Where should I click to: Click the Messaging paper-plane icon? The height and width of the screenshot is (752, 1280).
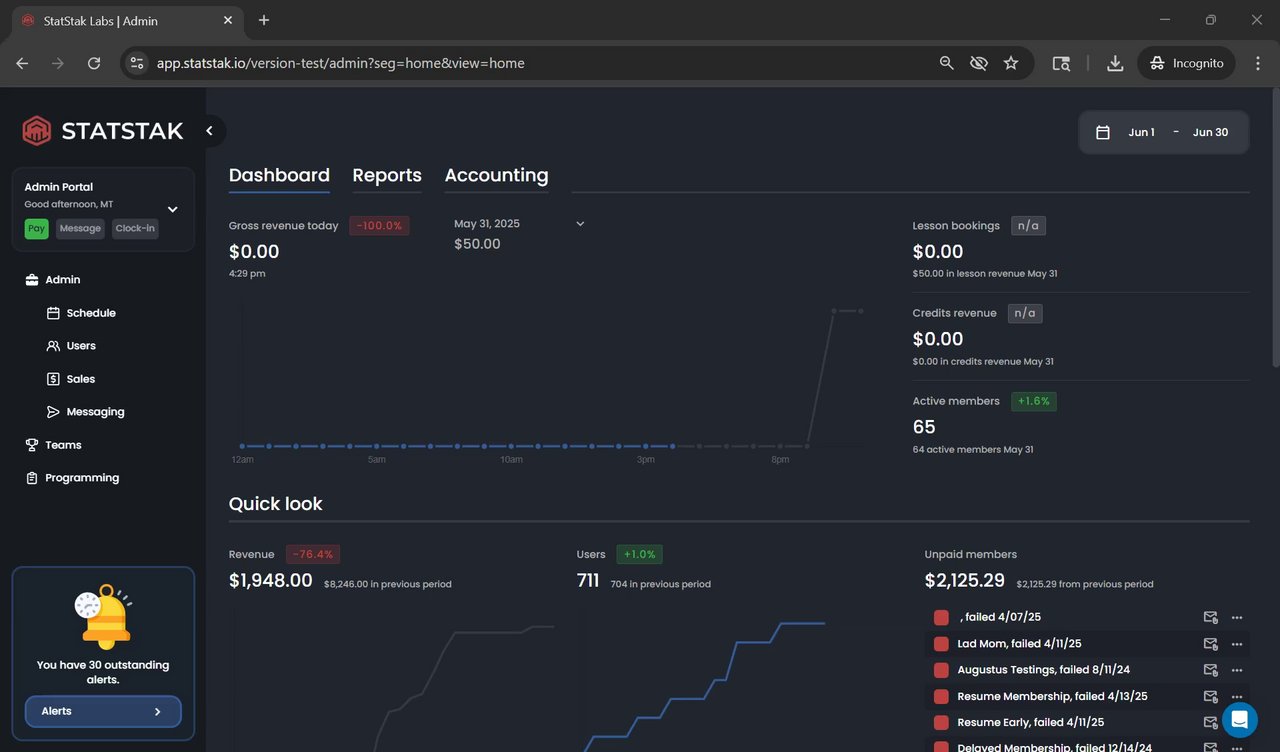tap(53, 412)
